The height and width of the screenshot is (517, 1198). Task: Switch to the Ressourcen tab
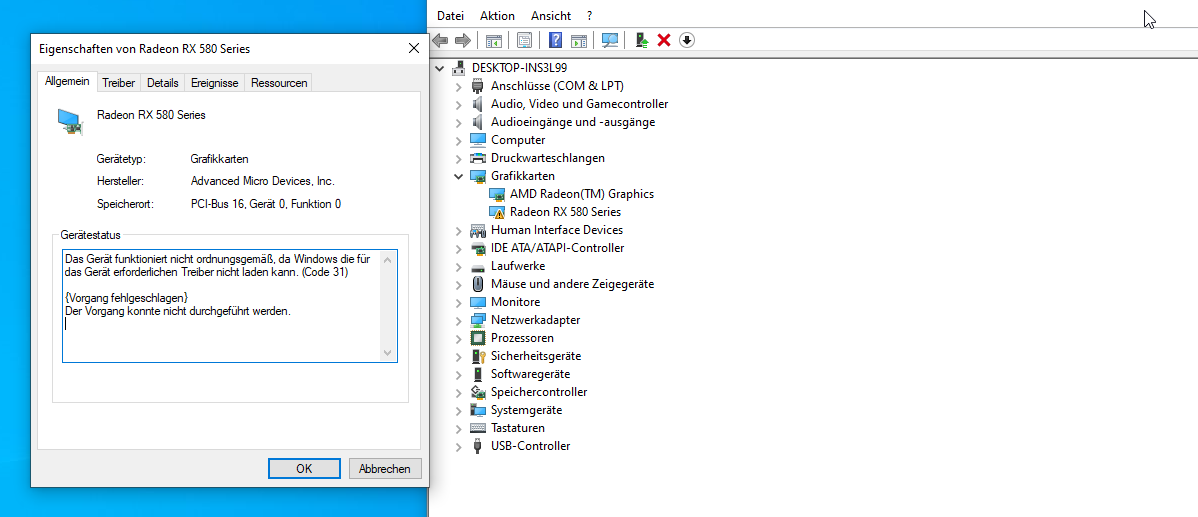(x=279, y=82)
